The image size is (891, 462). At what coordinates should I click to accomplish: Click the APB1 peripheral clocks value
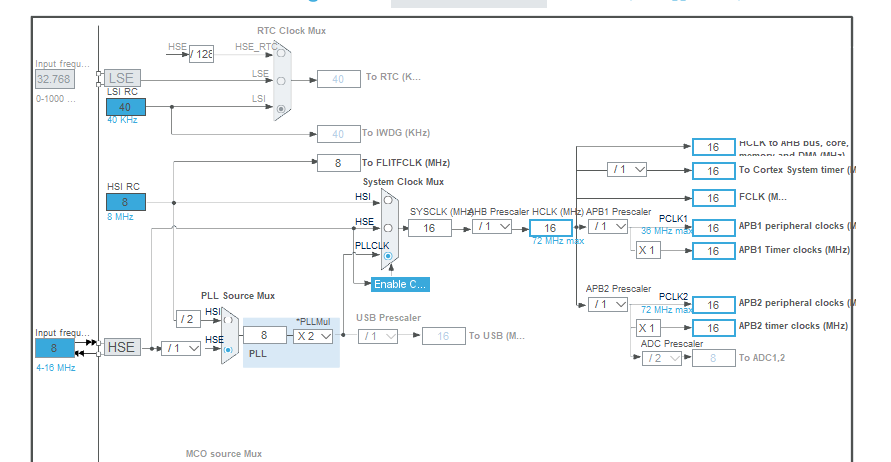coord(714,228)
